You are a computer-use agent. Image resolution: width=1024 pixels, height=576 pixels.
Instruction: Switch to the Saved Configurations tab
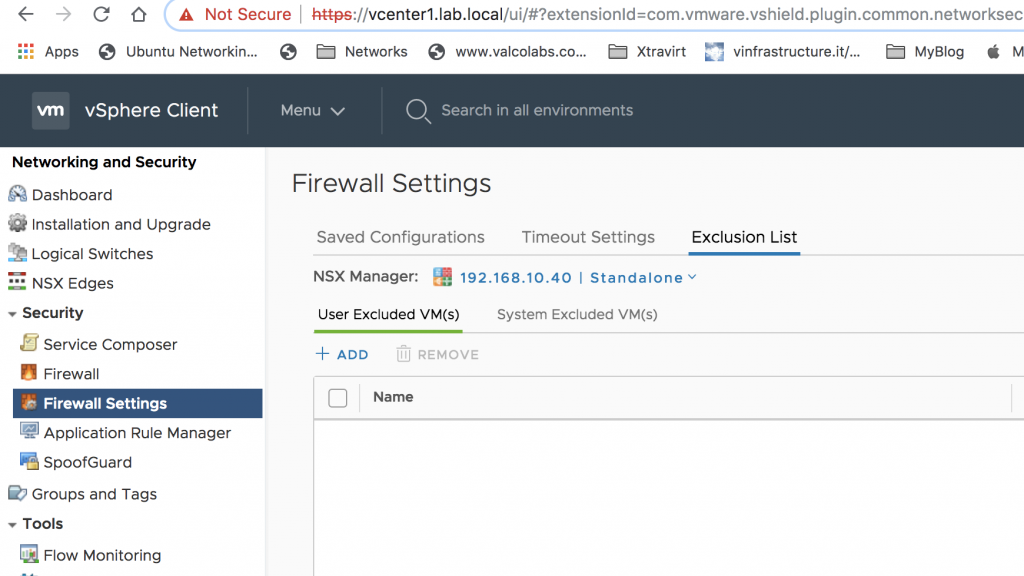pyautogui.click(x=400, y=237)
